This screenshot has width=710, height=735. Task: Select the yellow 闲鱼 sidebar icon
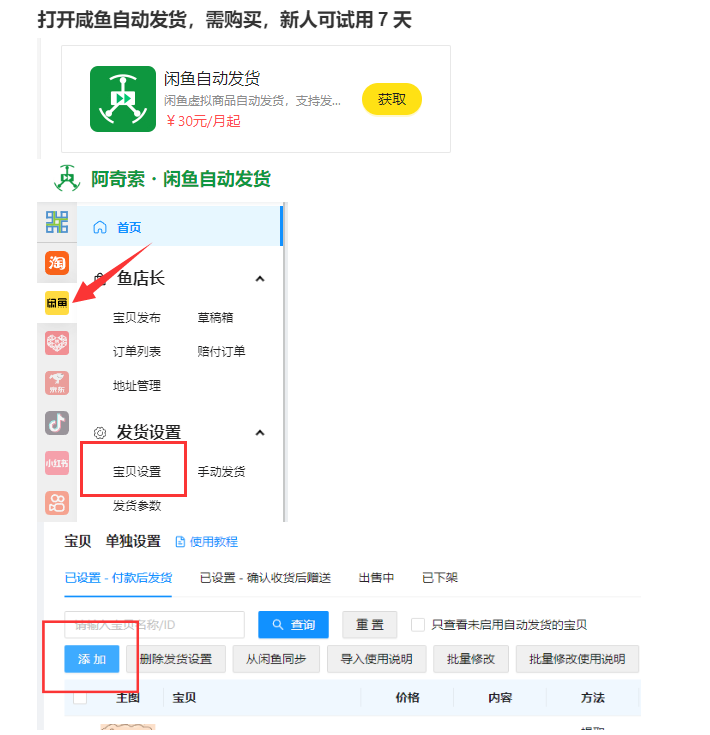click(x=57, y=303)
